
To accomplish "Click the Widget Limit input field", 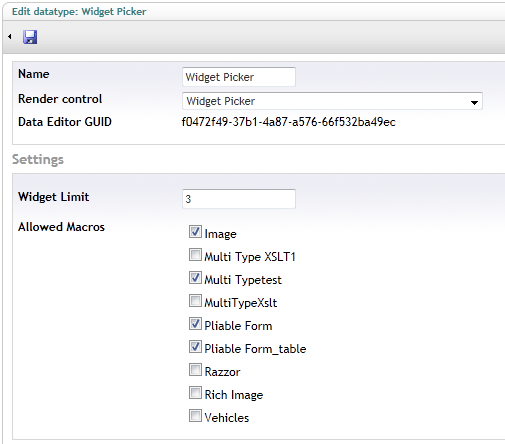I will 239,199.
